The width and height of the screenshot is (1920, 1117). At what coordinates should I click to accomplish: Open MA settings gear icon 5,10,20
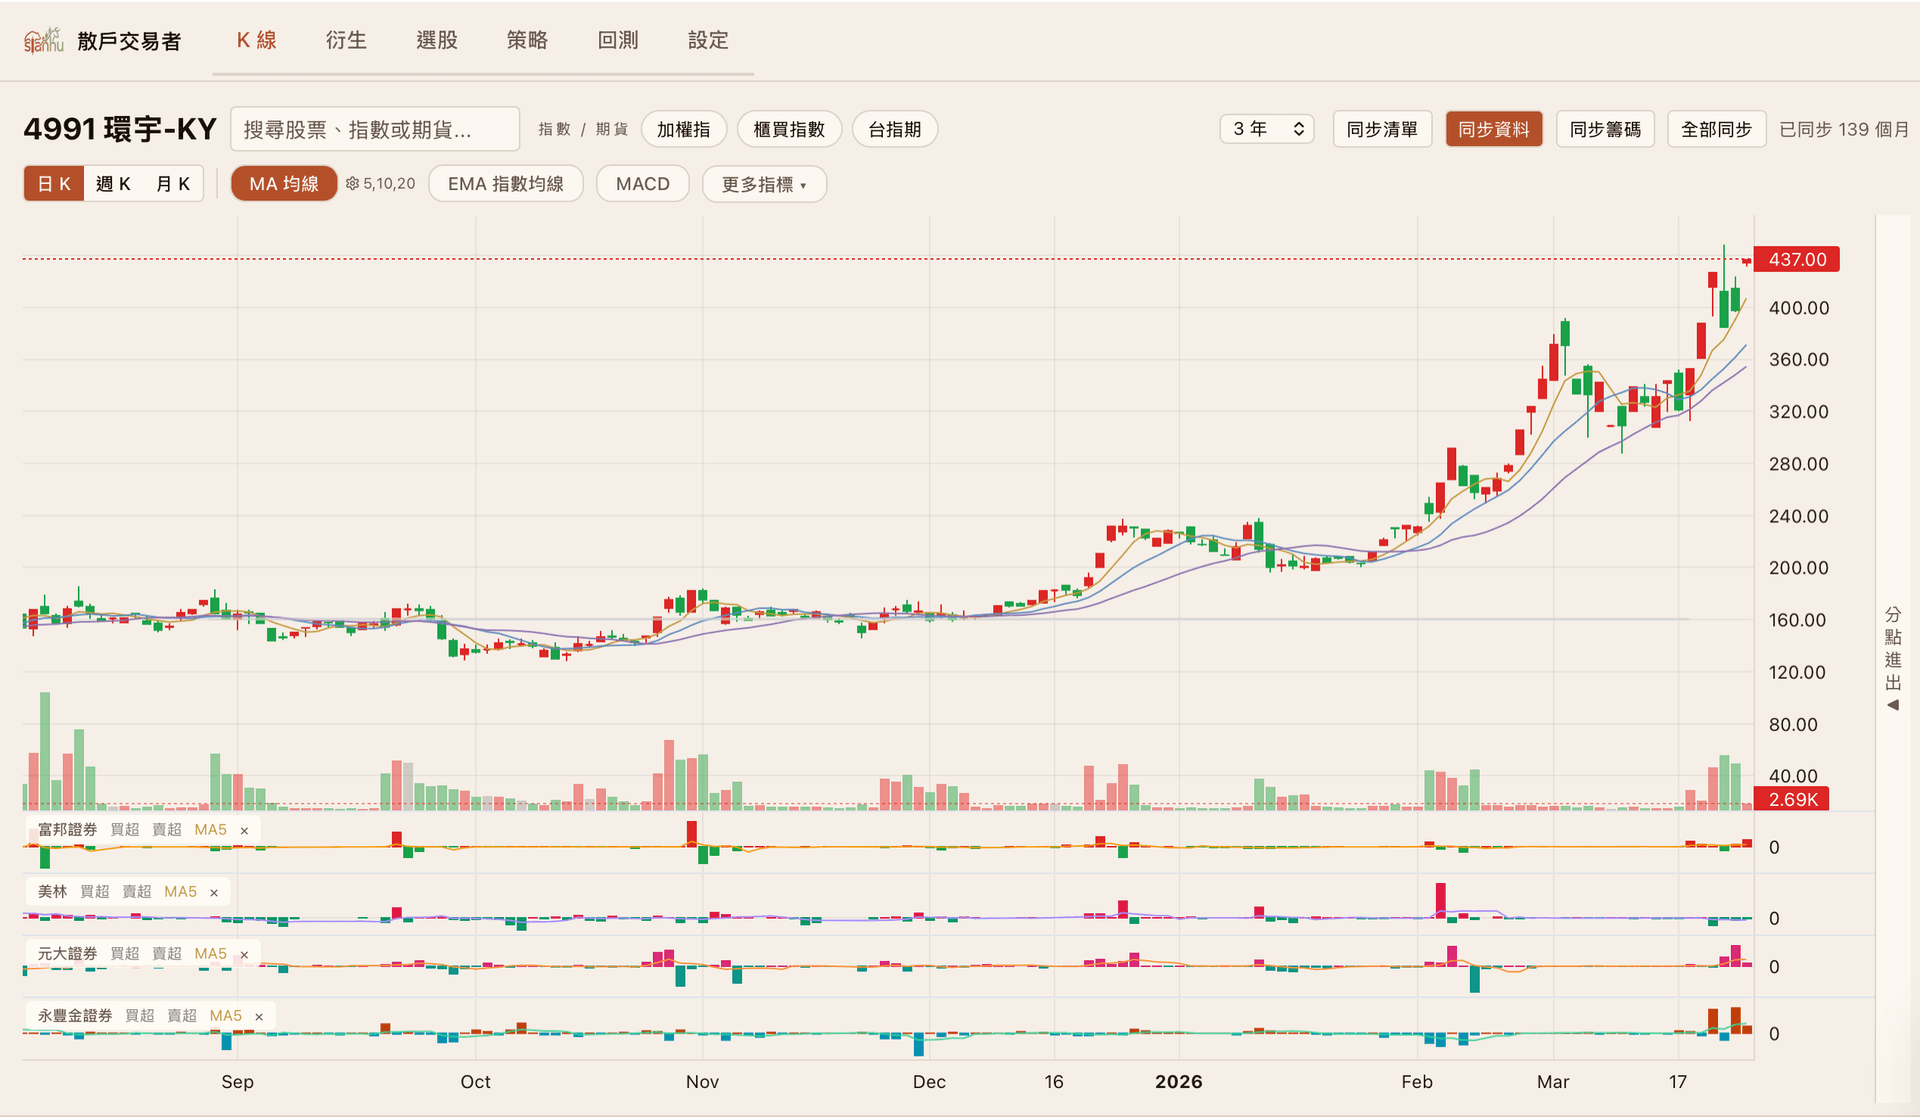click(x=352, y=184)
